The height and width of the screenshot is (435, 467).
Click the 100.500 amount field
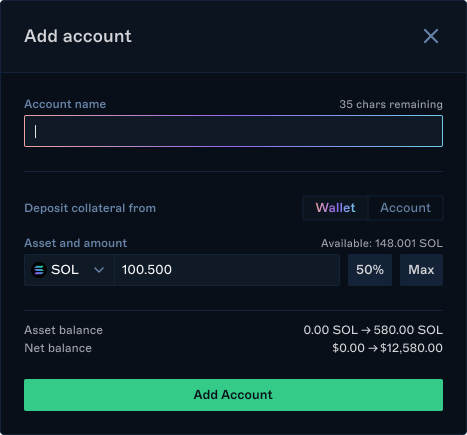[227, 270]
